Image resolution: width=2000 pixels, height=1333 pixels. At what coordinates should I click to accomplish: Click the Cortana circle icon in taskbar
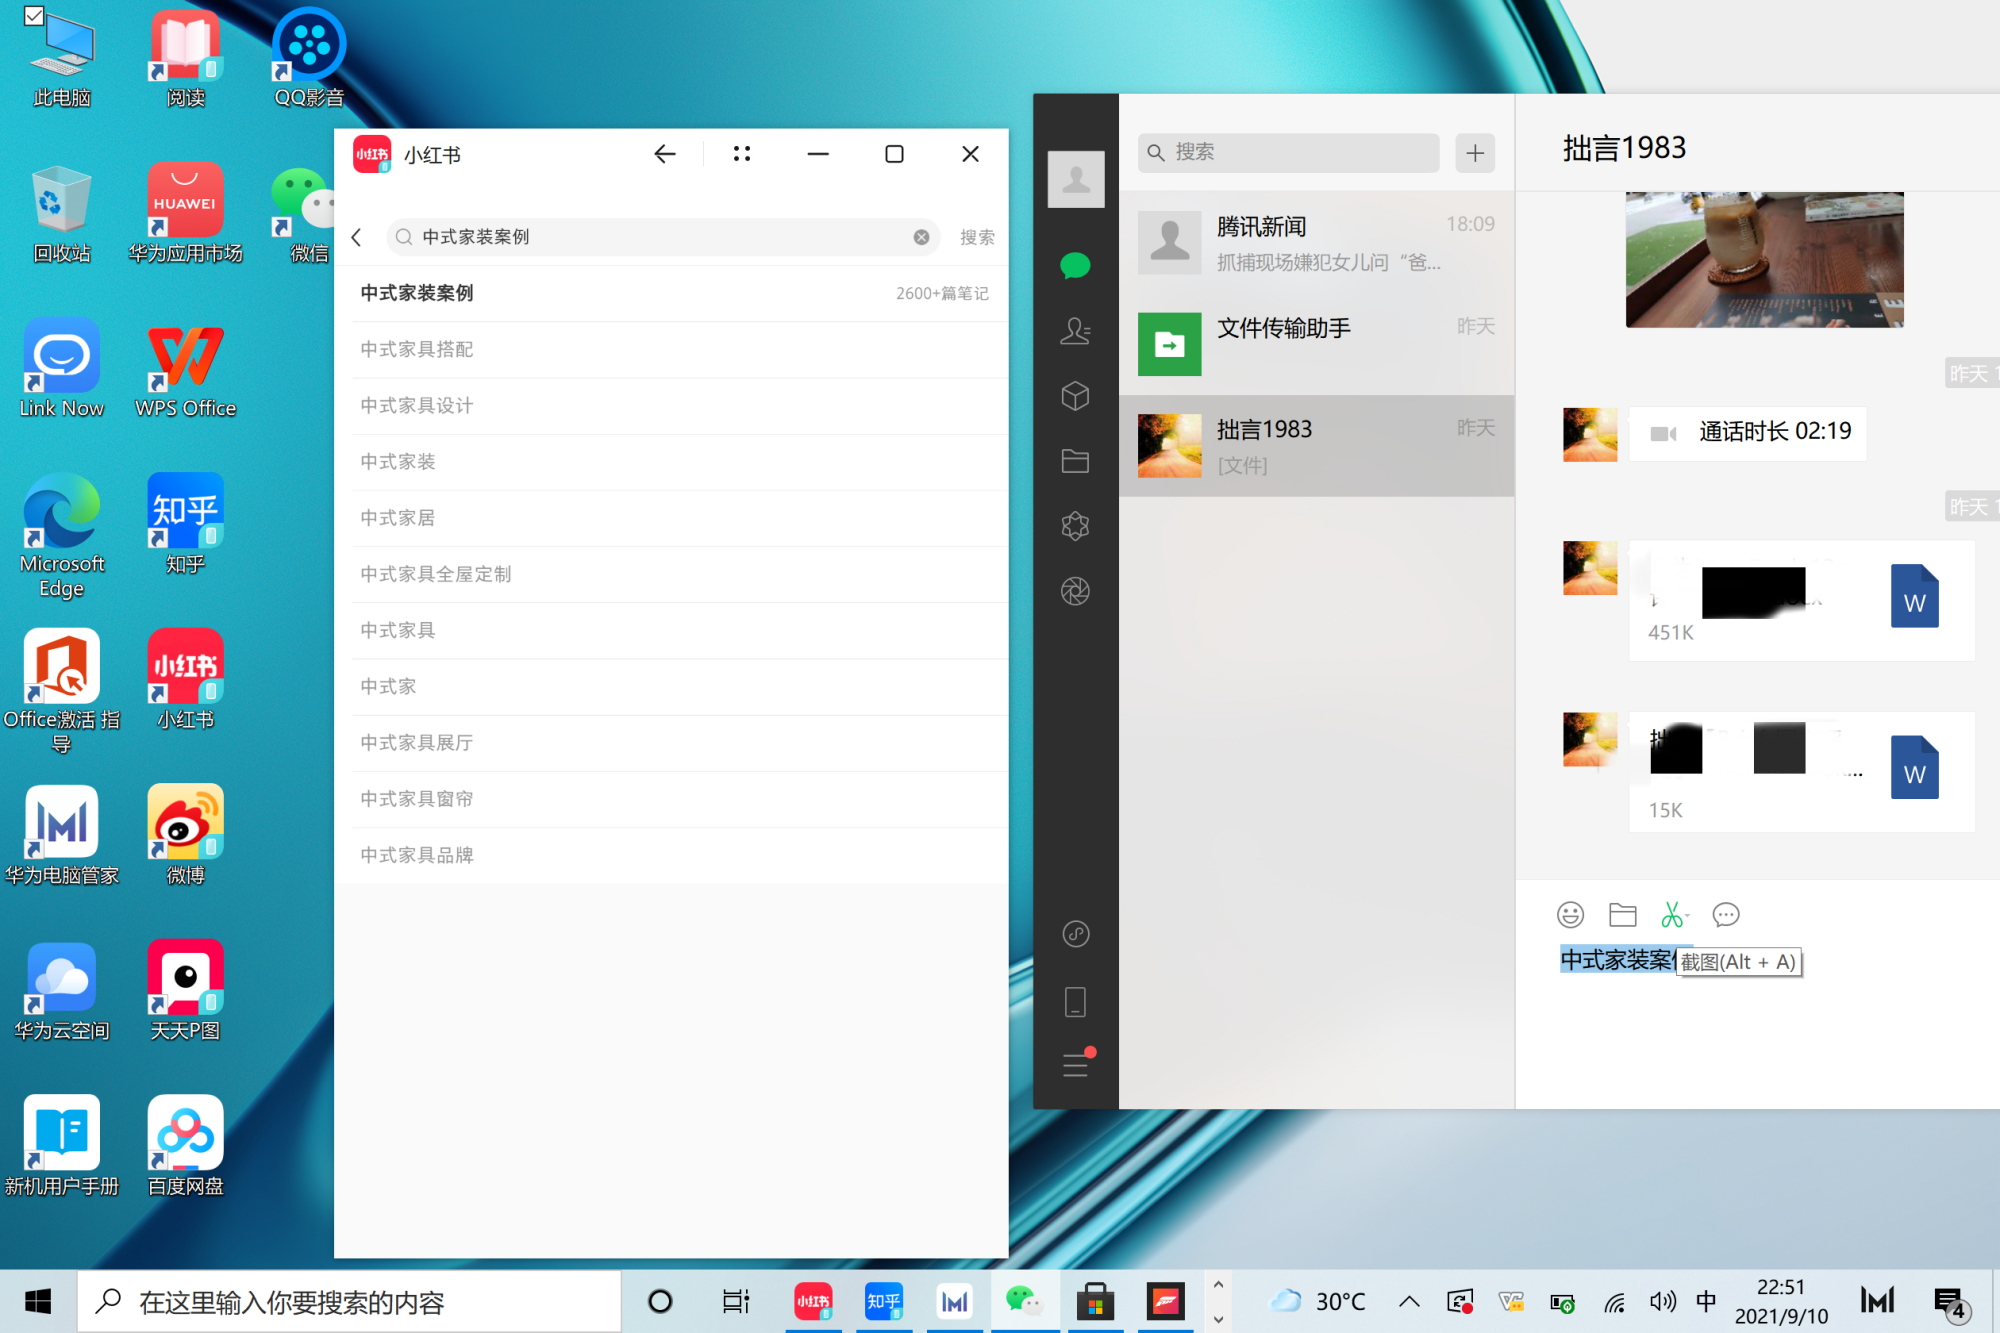(x=660, y=1301)
